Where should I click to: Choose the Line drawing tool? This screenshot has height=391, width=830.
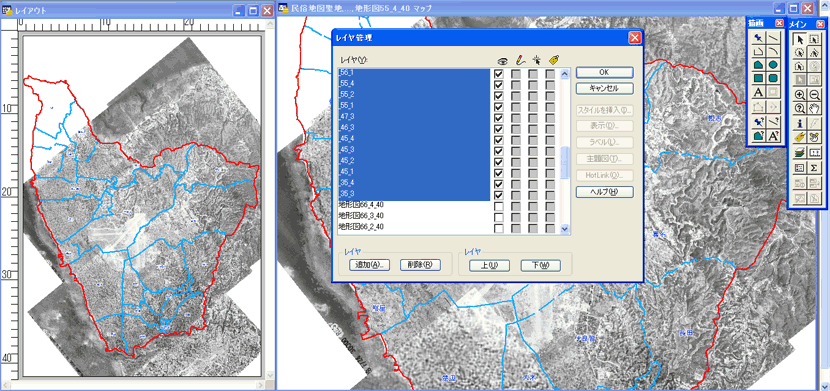click(773, 38)
